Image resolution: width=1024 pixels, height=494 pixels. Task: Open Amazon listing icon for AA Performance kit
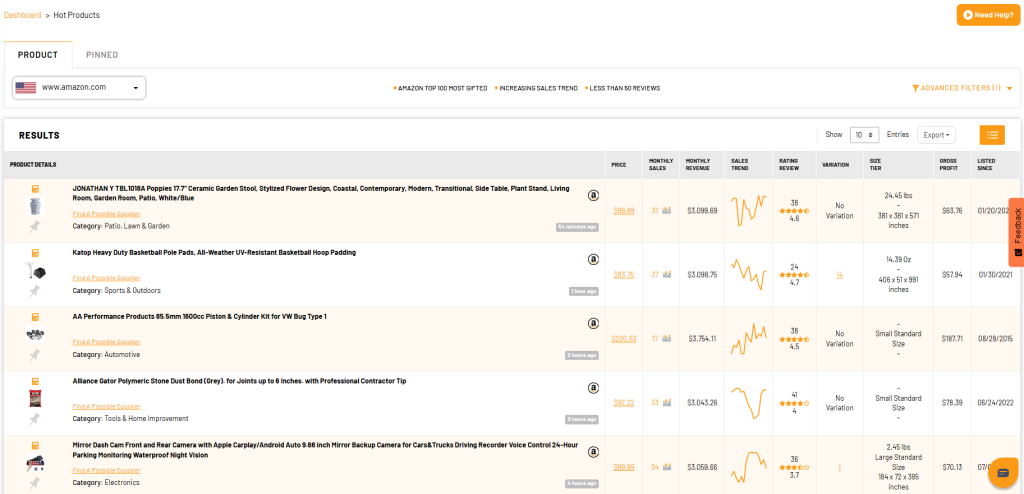click(593, 323)
